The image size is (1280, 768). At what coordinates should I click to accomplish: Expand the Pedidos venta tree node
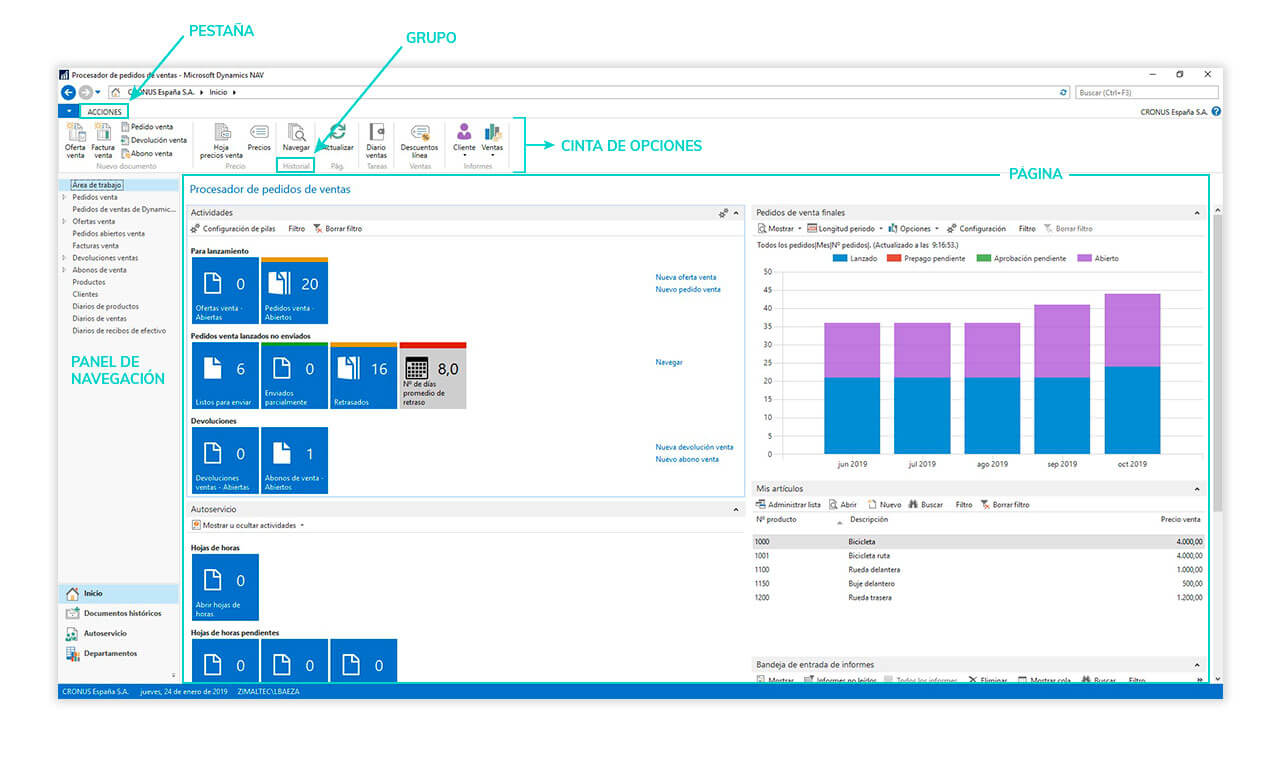point(64,198)
